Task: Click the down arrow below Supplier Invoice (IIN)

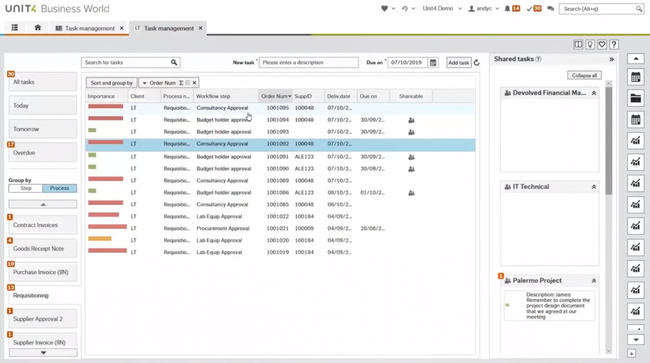Action: point(43,353)
